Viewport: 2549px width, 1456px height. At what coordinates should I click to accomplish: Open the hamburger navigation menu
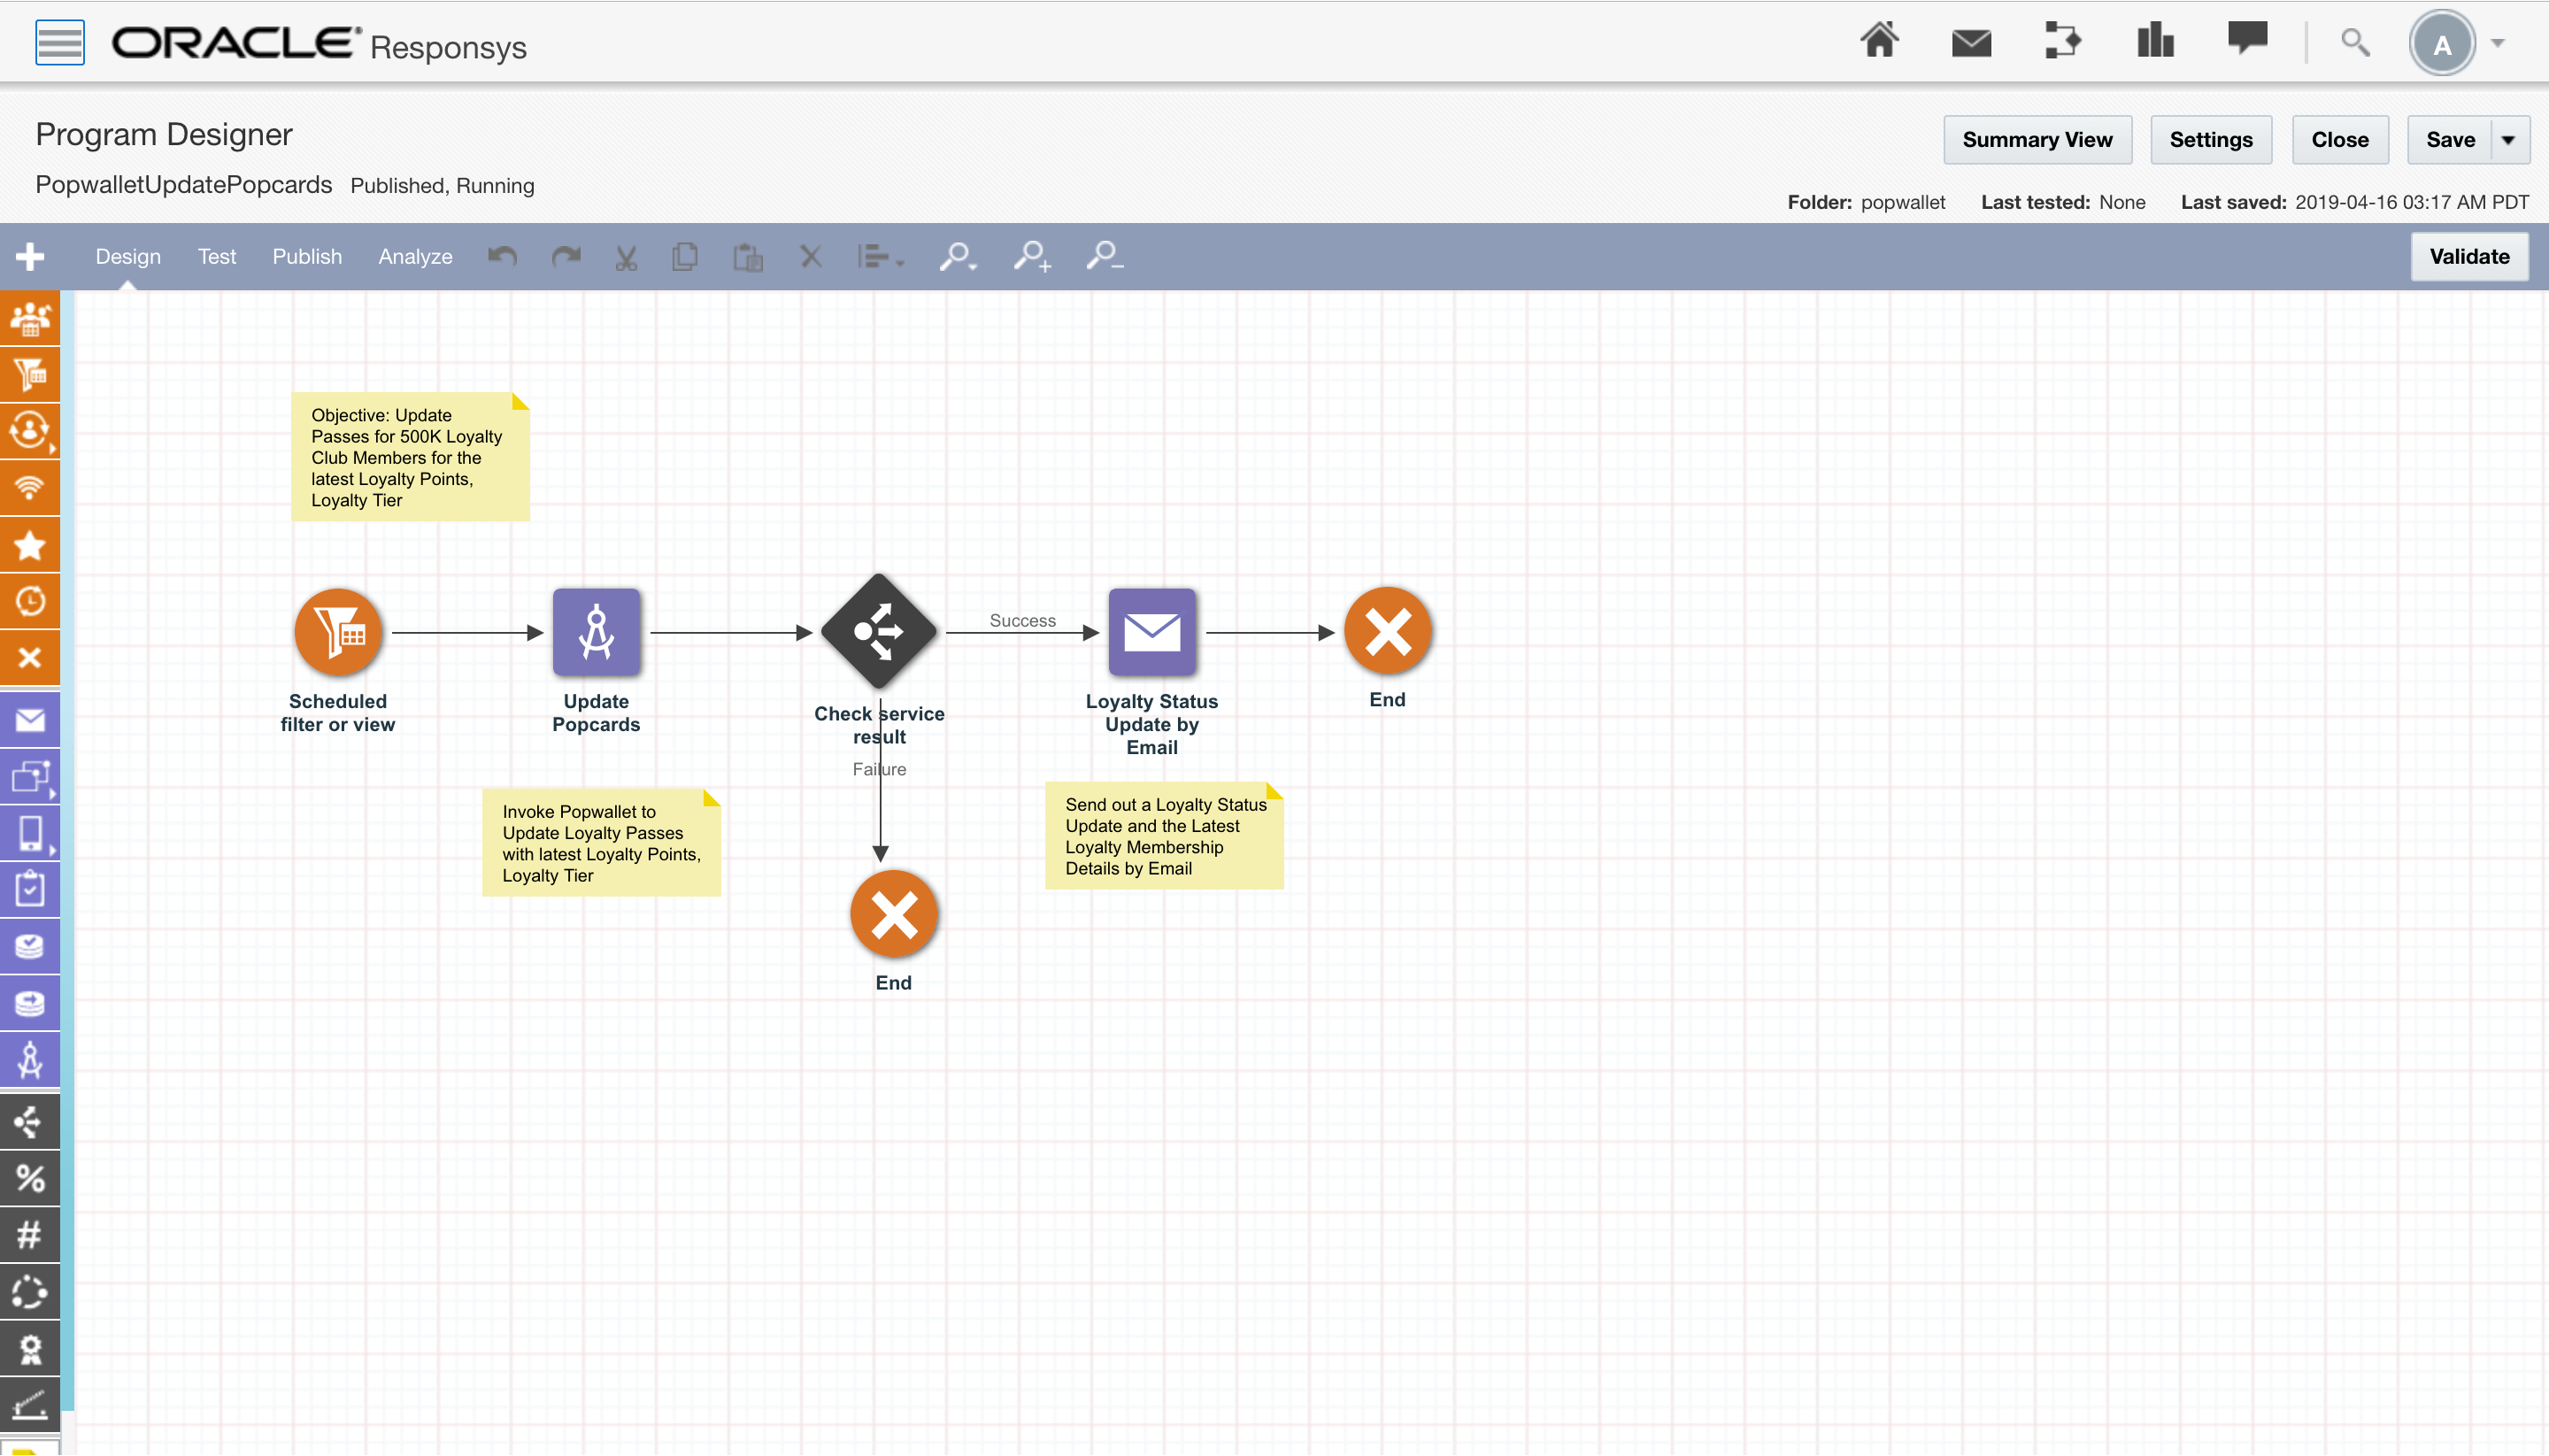click(59, 42)
